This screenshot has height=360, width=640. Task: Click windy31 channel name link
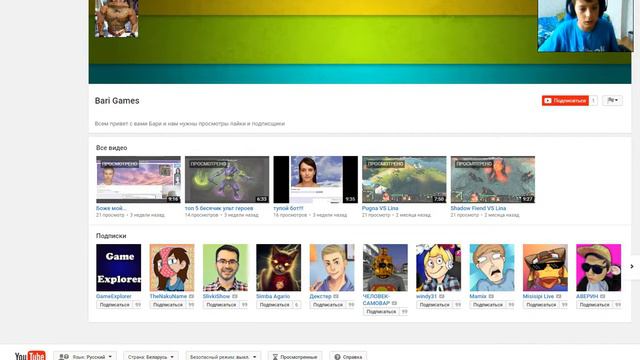(x=427, y=296)
